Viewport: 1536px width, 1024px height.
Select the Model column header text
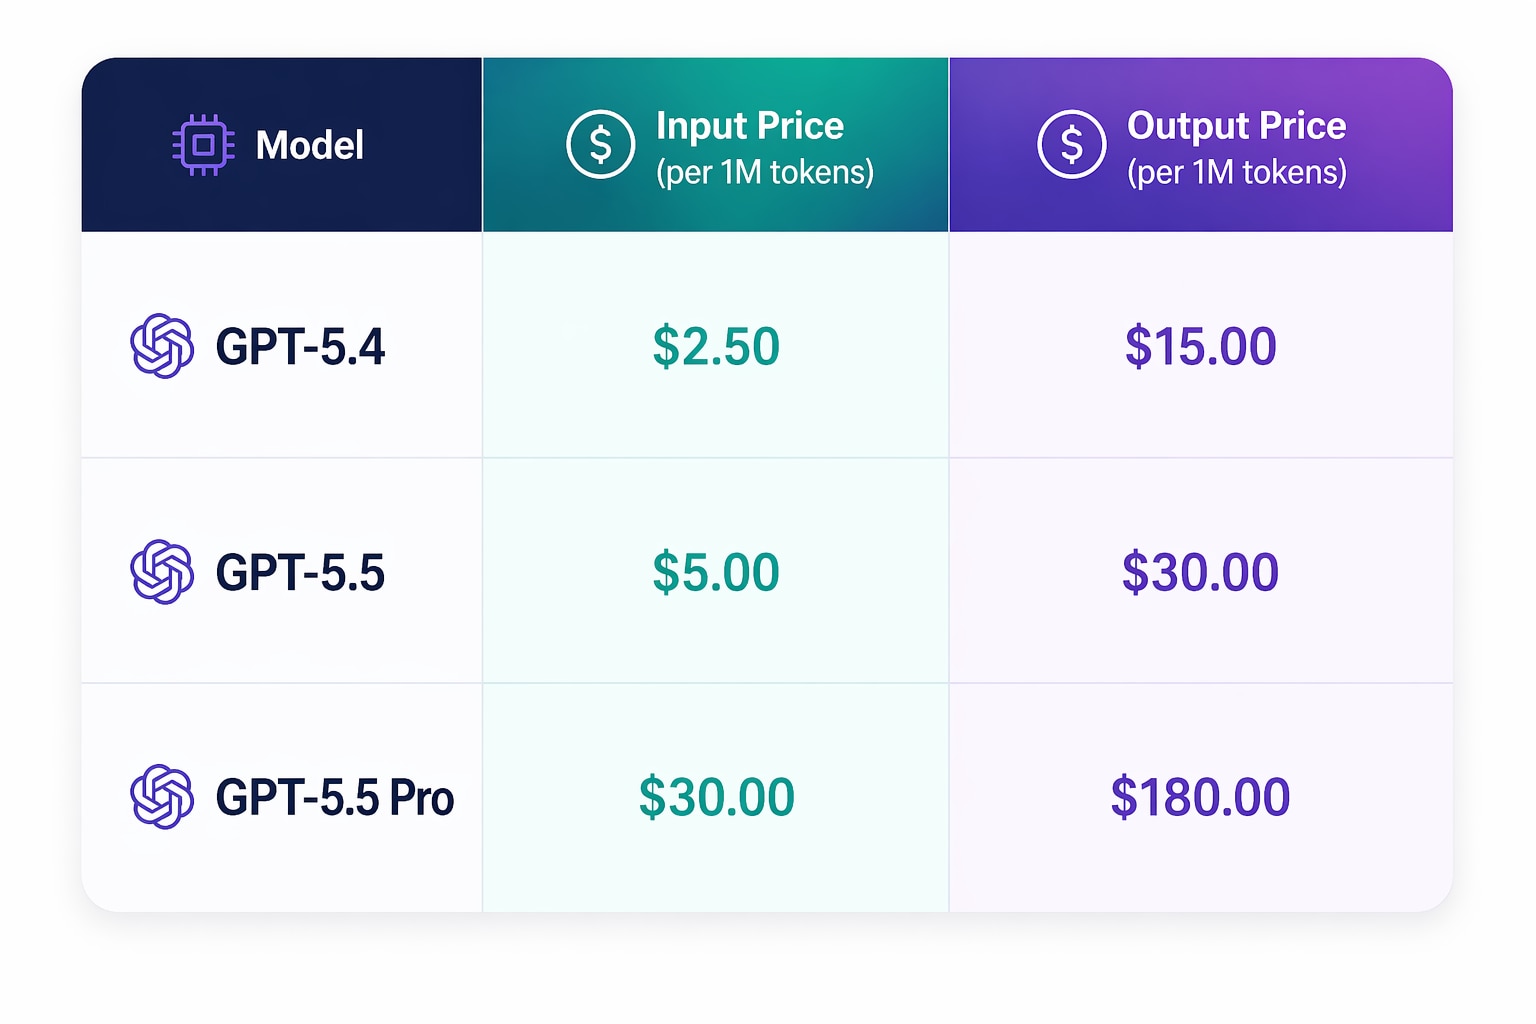pyautogui.click(x=309, y=146)
